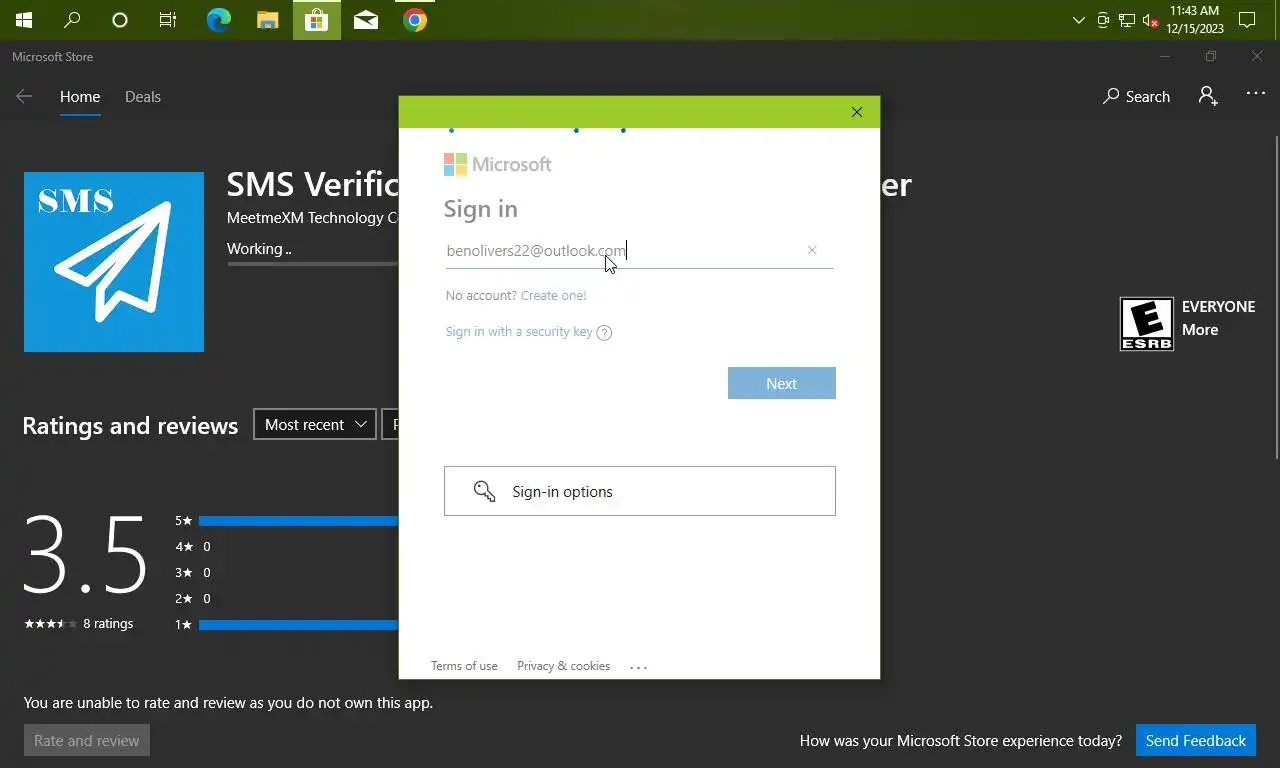The image size is (1280, 768).
Task: Open dialog footer ellipsis menu
Action: pyautogui.click(x=639, y=667)
